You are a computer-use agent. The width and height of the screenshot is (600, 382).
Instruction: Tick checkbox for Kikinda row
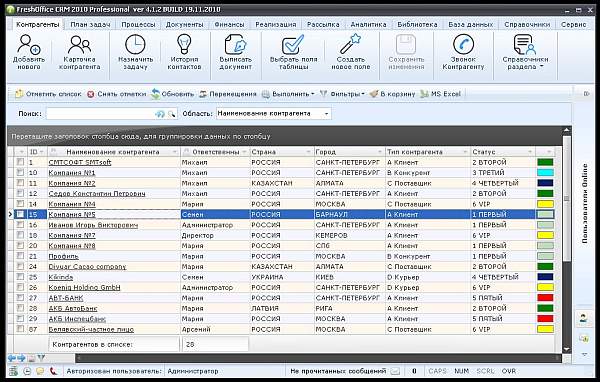tap(20, 276)
